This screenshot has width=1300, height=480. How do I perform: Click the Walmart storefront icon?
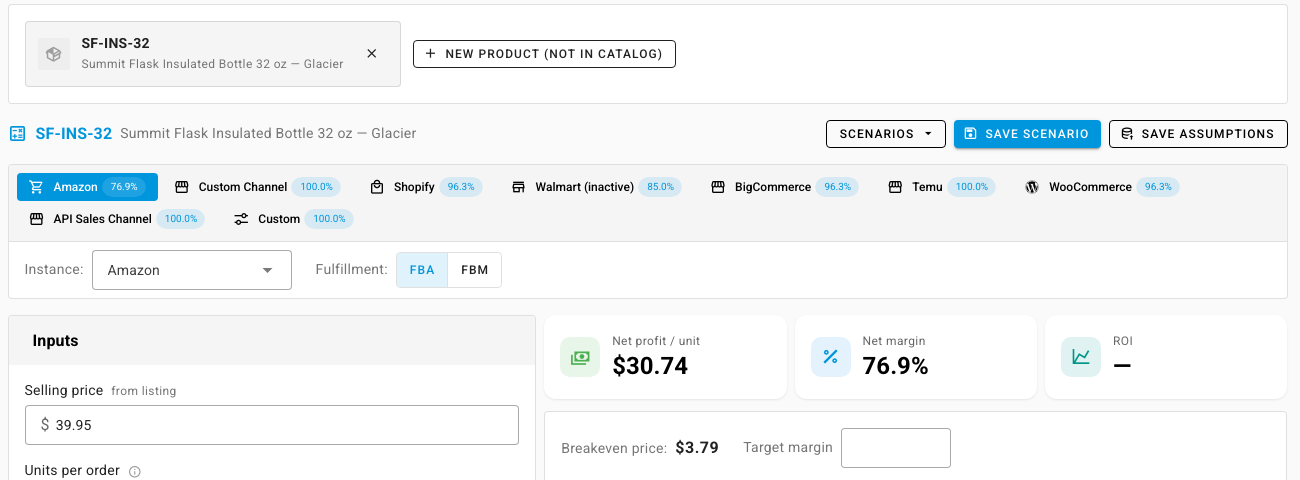coord(518,187)
